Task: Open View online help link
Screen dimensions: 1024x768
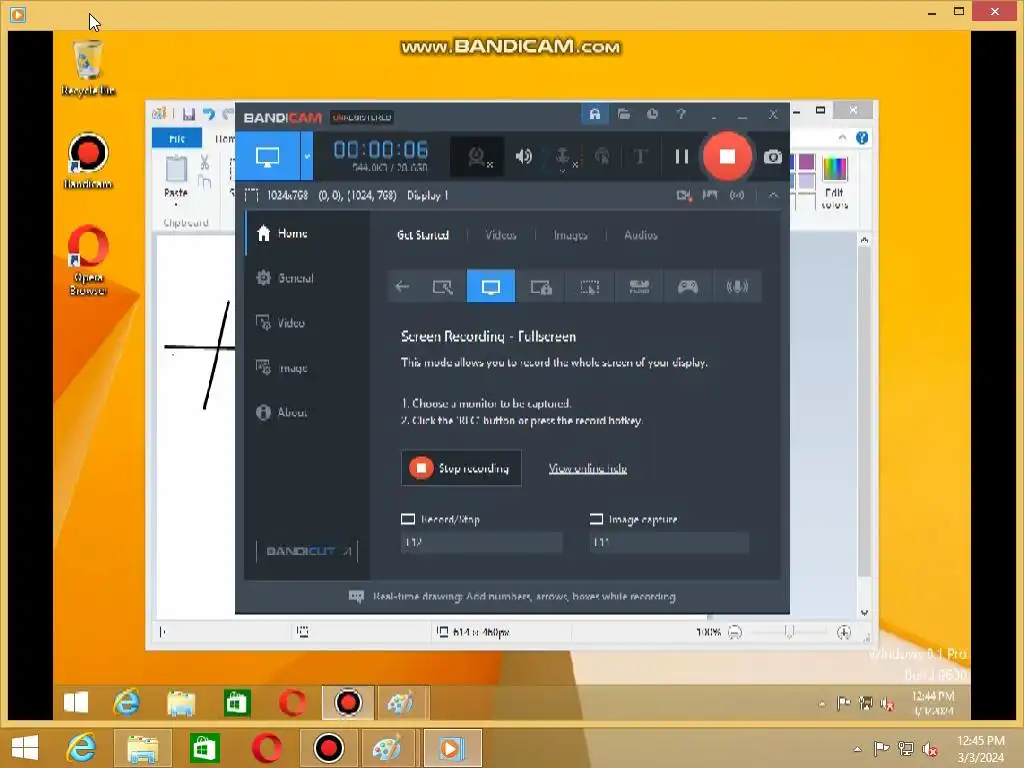Action: tap(588, 468)
